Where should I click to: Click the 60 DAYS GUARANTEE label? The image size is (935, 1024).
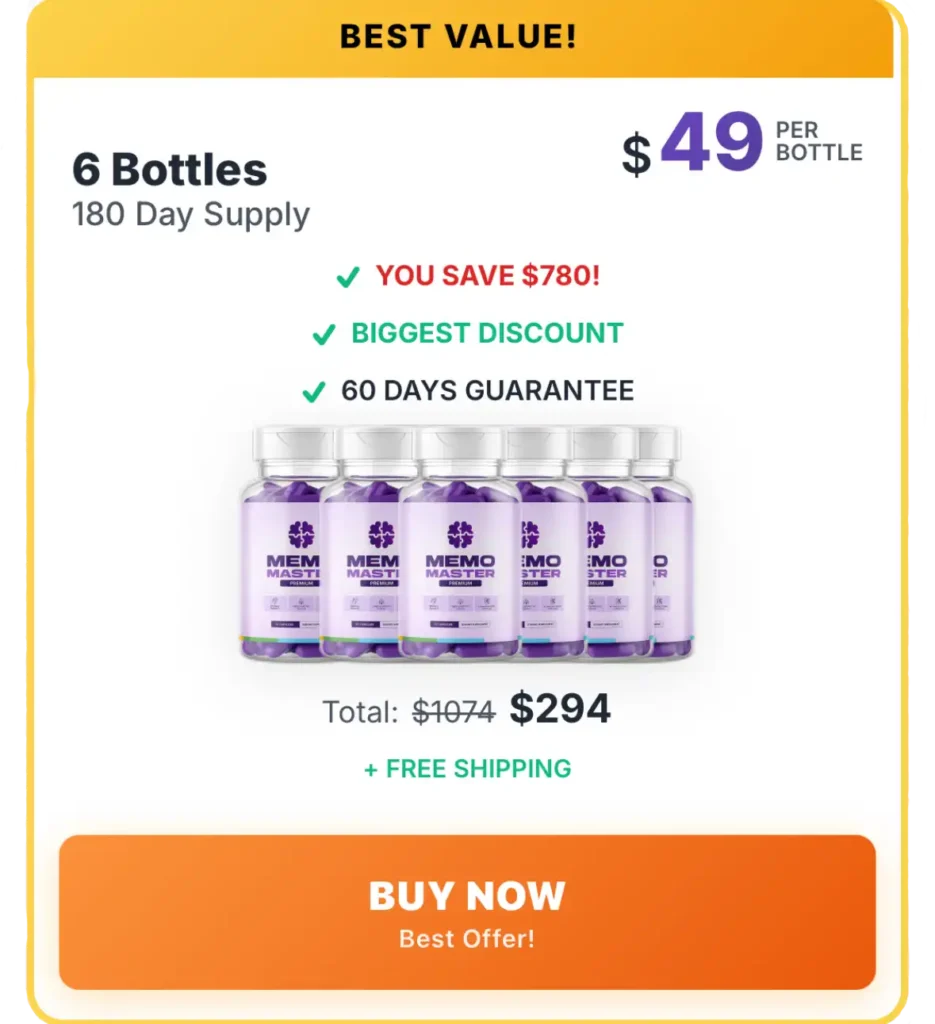click(488, 391)
